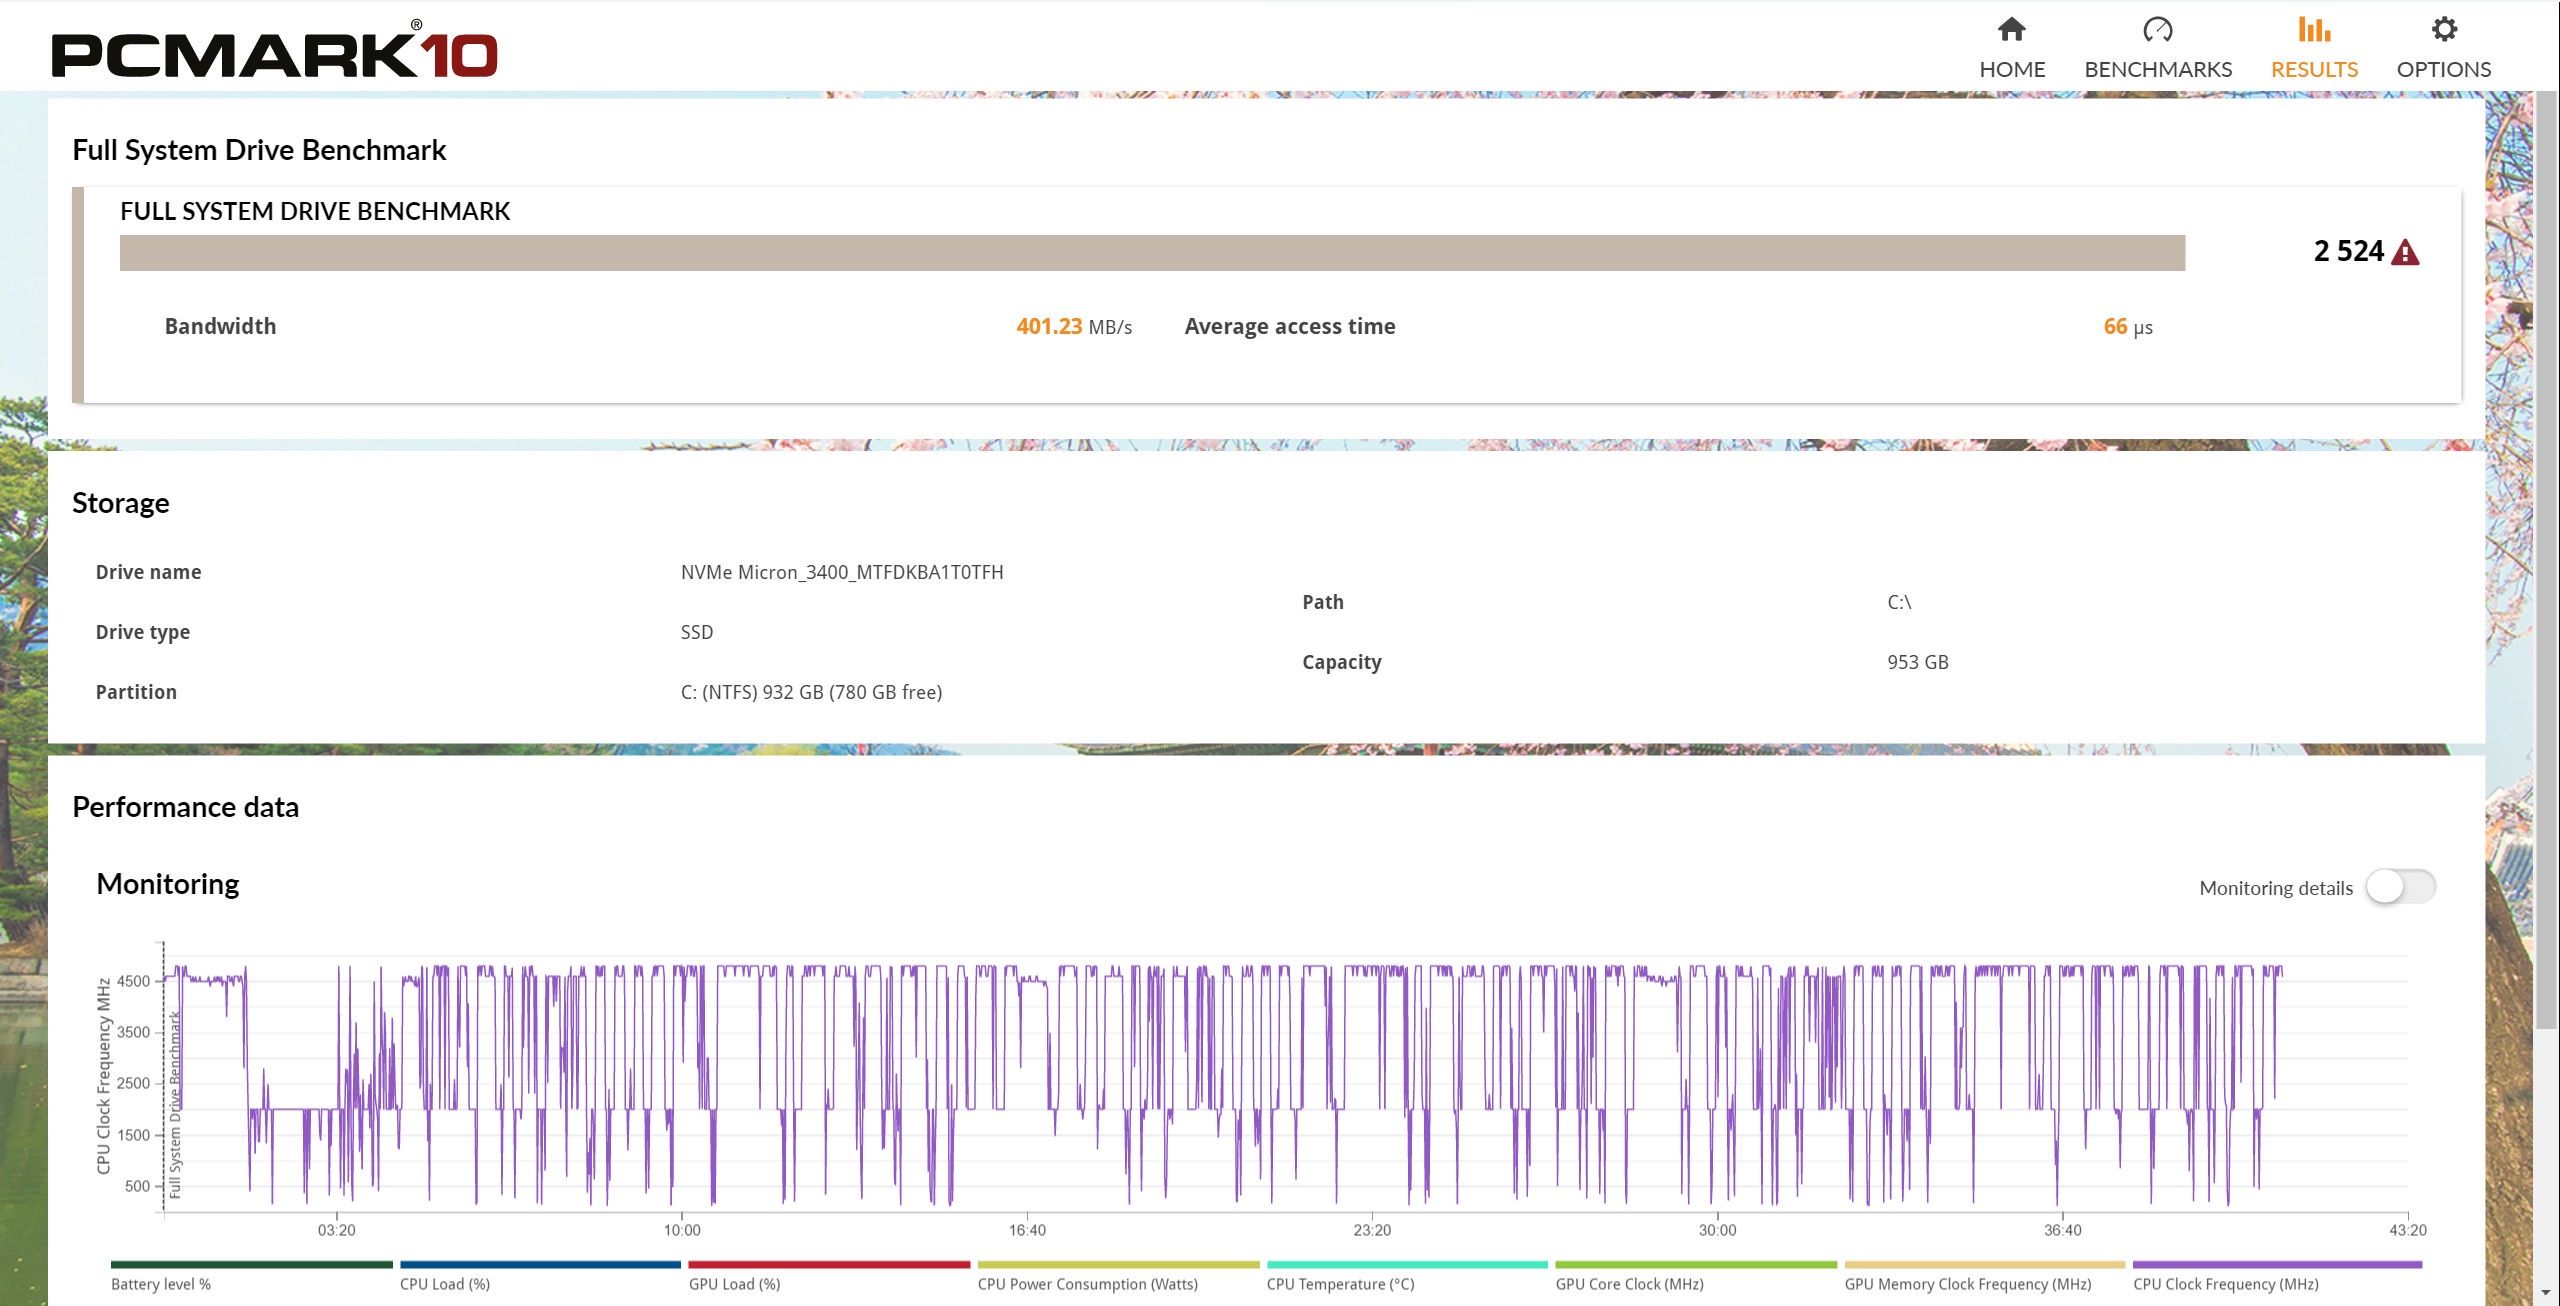This screenshot has width=2560, height=1306.
Task: Click the Results bar chart icon
Action: (x=2314, y=29)
